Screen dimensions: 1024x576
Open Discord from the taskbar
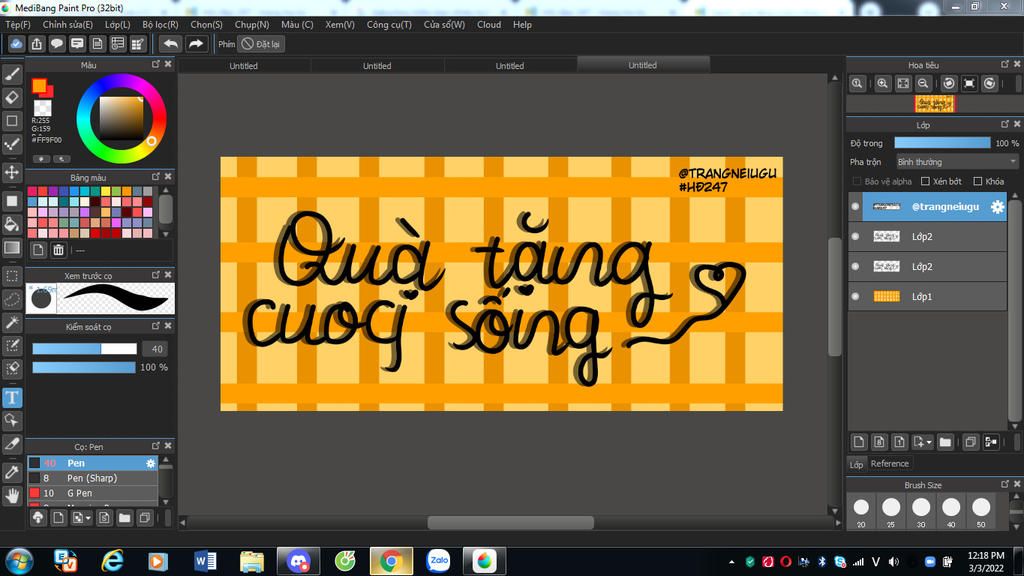coord(298,561)
